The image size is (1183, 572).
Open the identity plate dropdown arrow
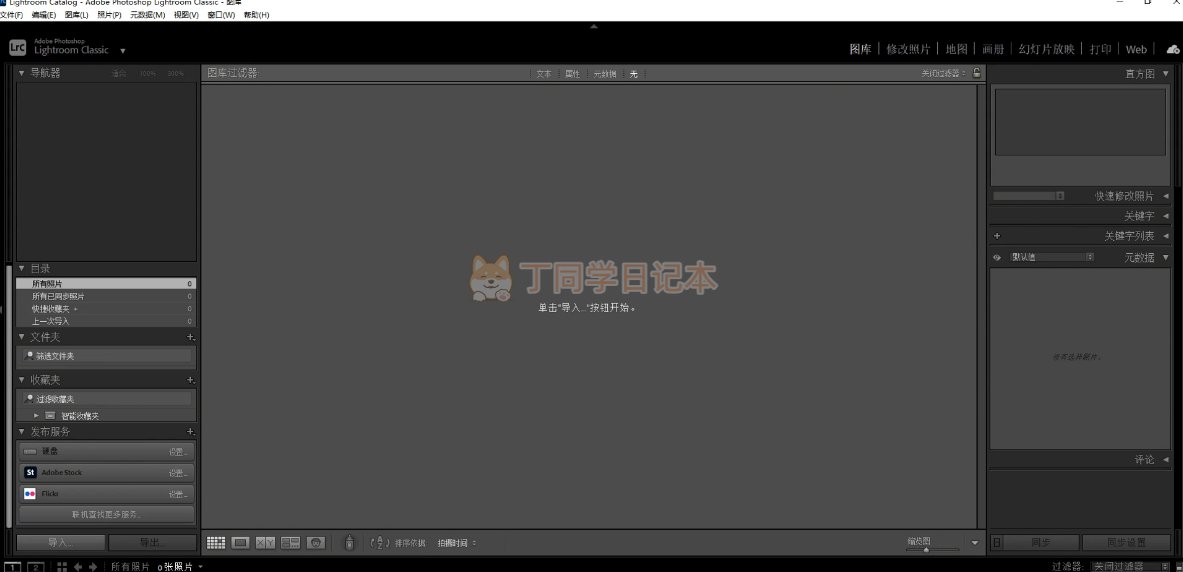[x=122, y=51]
